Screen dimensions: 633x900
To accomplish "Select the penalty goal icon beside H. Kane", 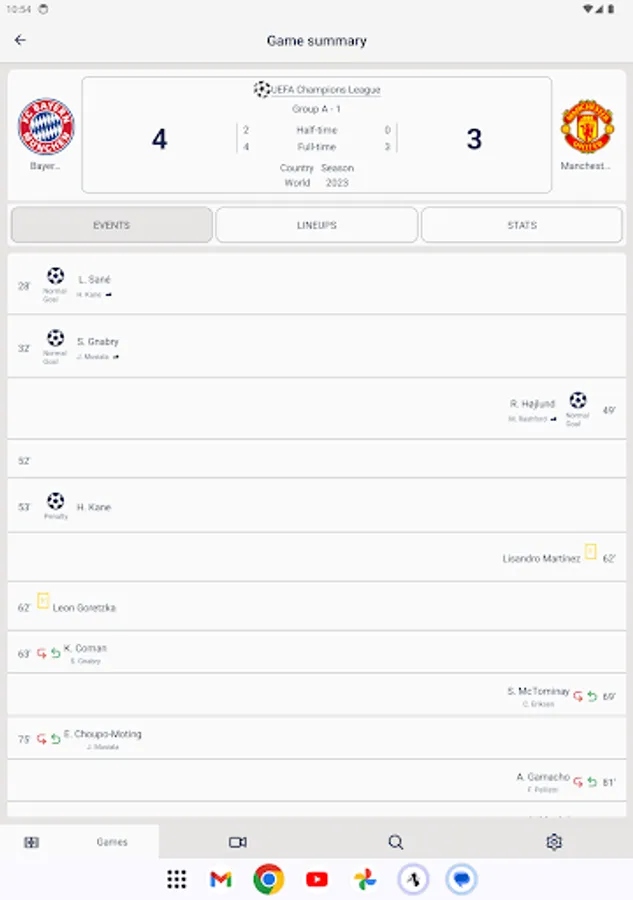I will tap(54, 500).
